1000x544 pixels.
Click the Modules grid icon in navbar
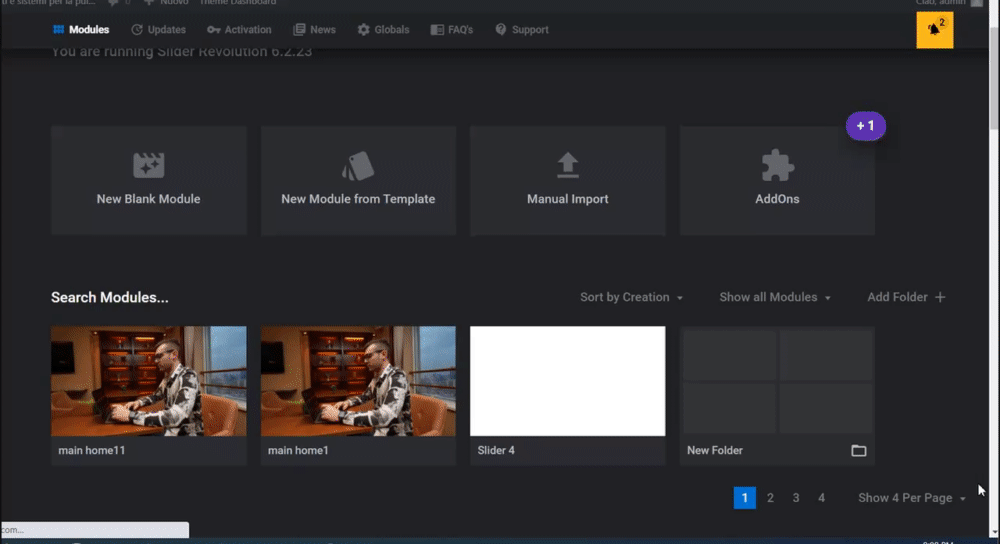tap(59, 29)
